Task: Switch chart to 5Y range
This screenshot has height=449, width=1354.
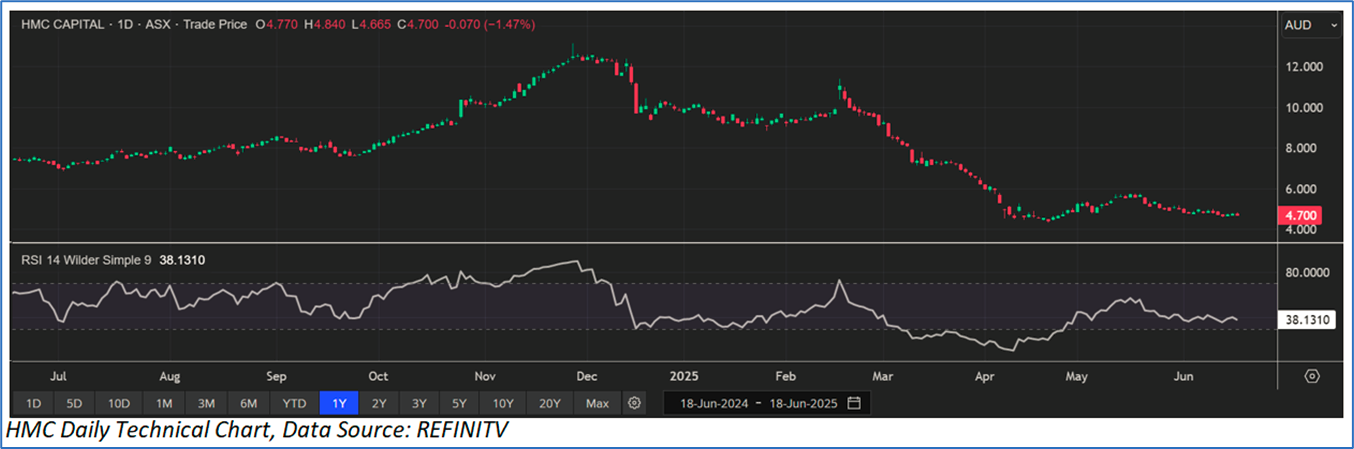Action: pyautogui.click(x=459, y=403)
